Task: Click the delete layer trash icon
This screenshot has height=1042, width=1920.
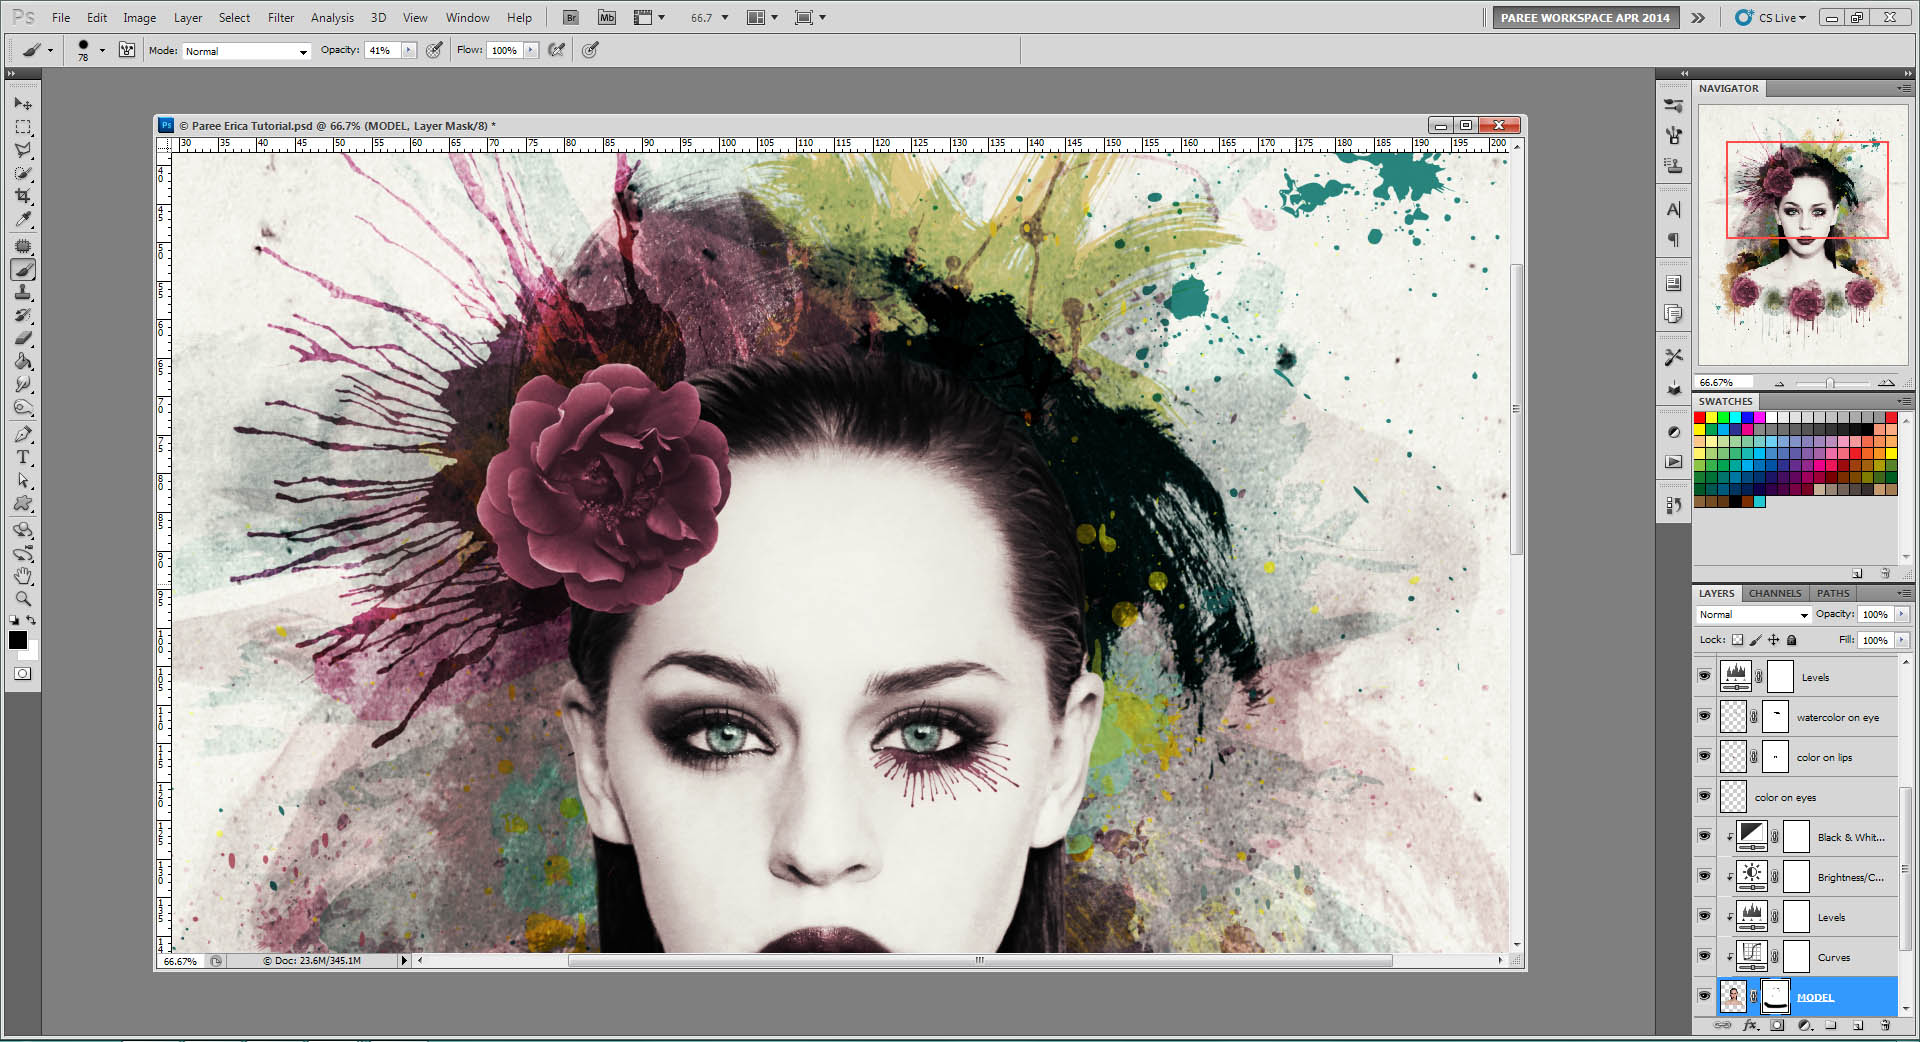Action: click(x=1885, y=1025)
